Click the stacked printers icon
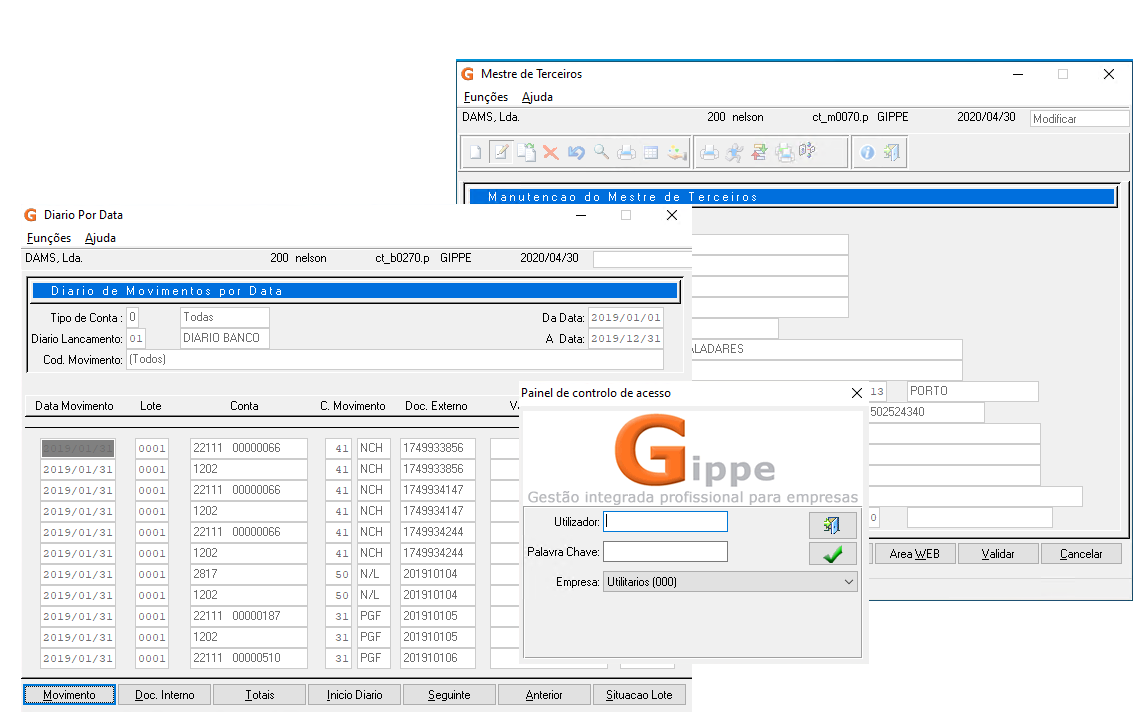This screenshot has width=1142, height=725. click(x=784, y=152)
